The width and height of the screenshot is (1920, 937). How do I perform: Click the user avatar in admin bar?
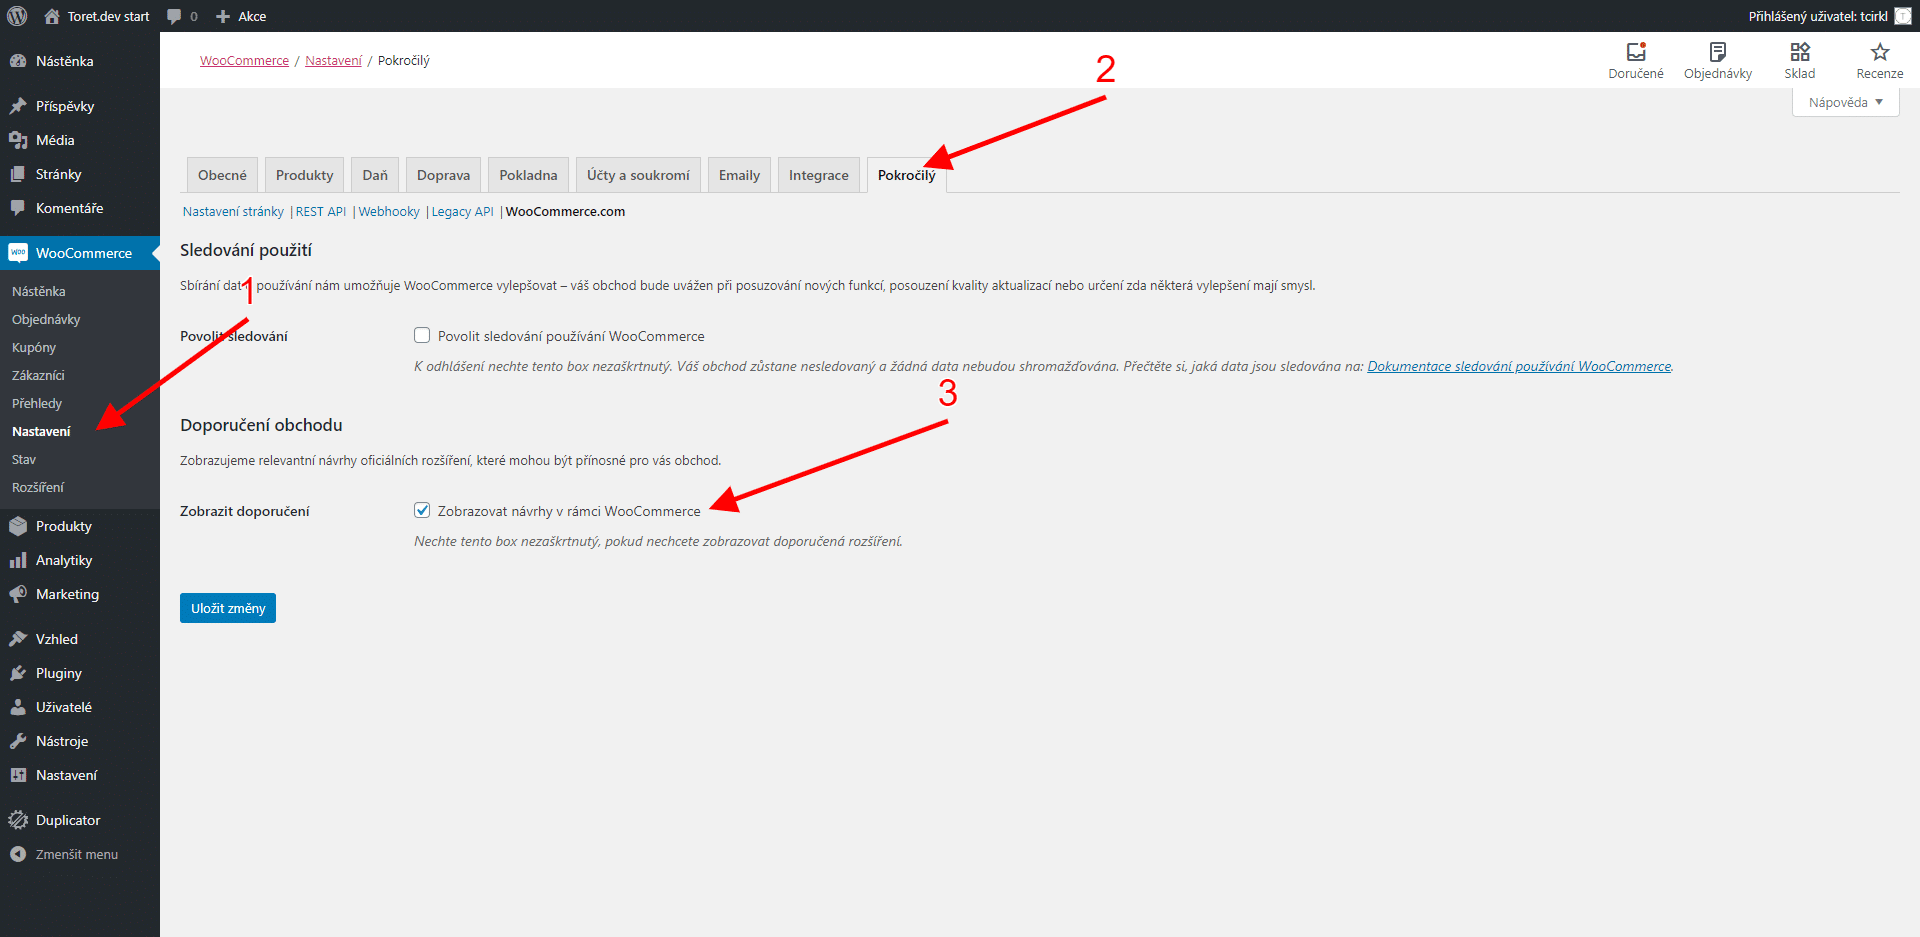coord(1903,16)
